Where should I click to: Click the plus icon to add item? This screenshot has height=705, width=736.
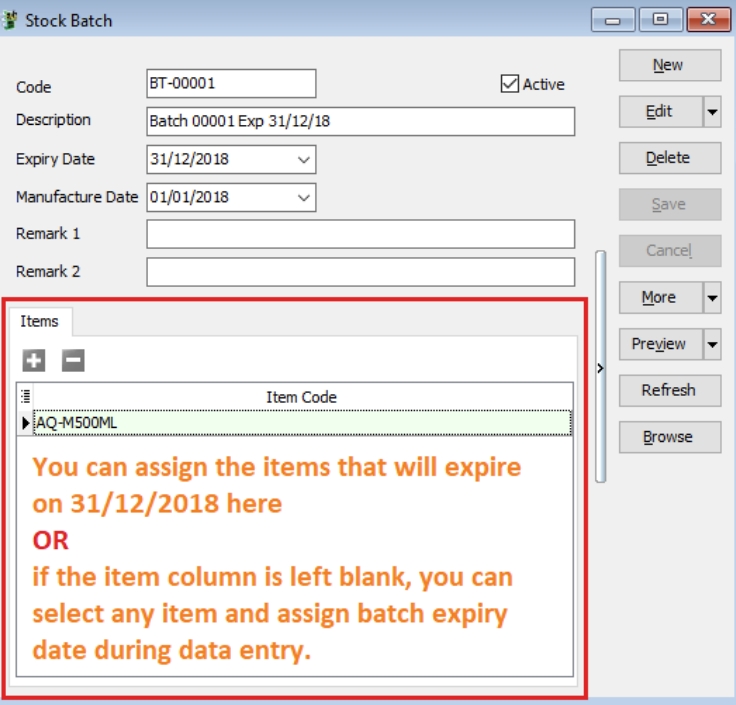(34, 361)
